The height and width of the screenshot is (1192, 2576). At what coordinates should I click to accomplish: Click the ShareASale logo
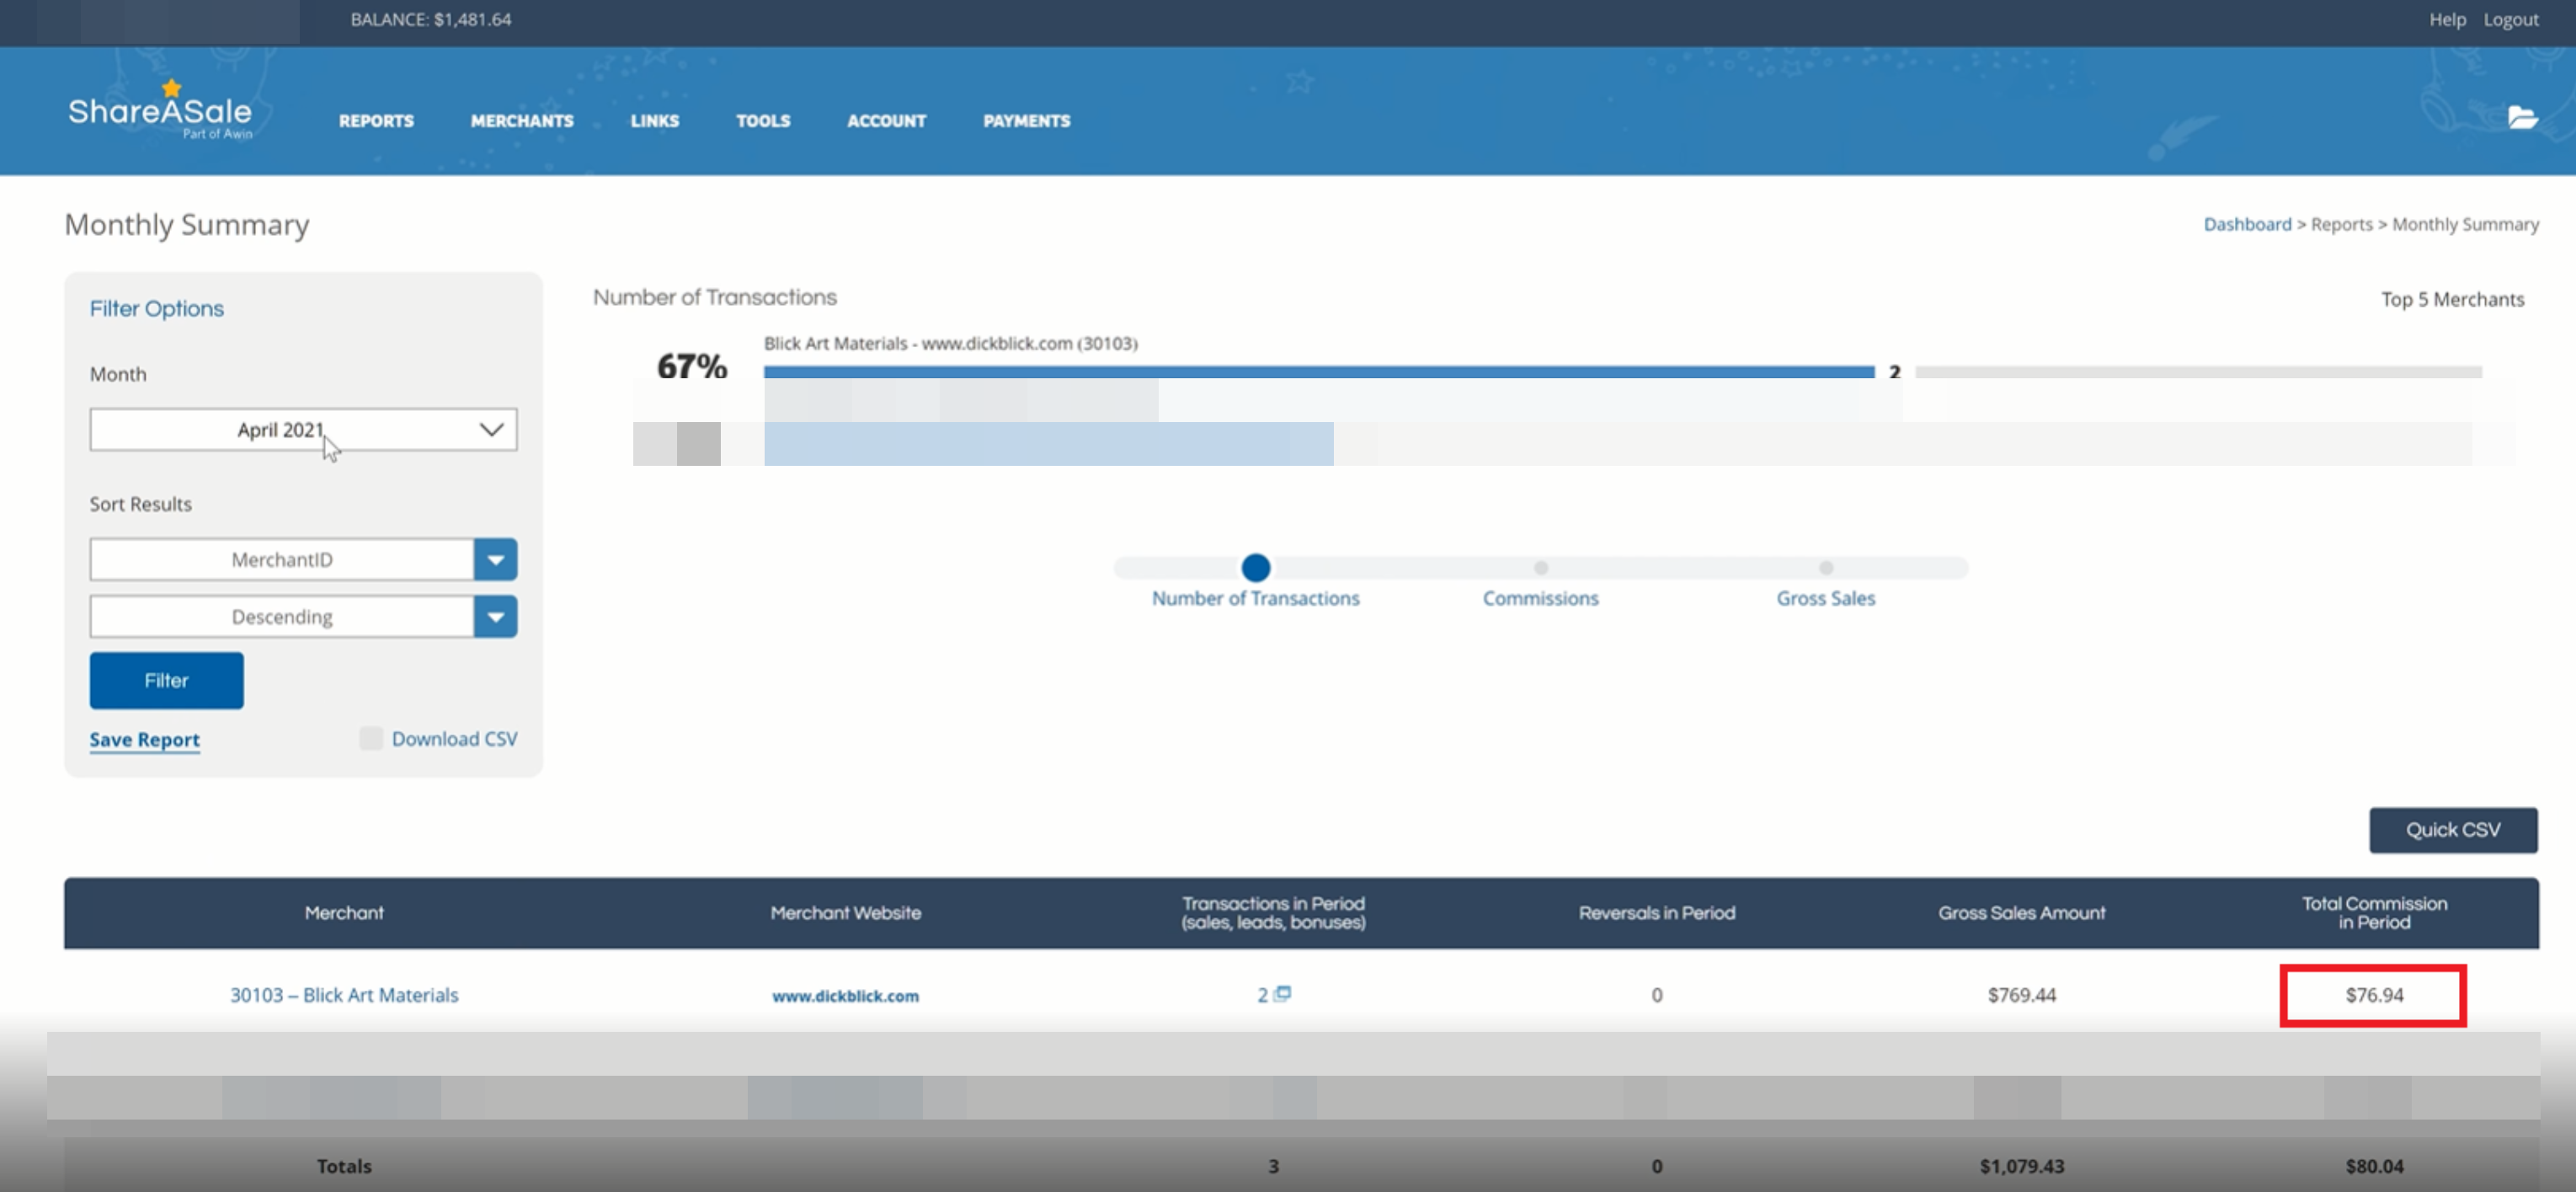[x=160, y=110]
